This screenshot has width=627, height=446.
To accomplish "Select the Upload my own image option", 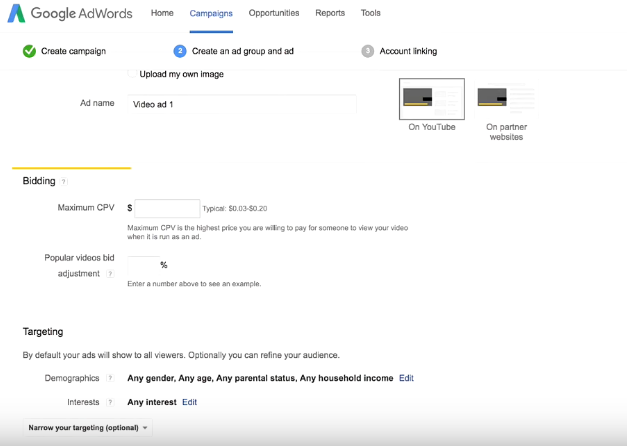I will [x=133, y=74].
